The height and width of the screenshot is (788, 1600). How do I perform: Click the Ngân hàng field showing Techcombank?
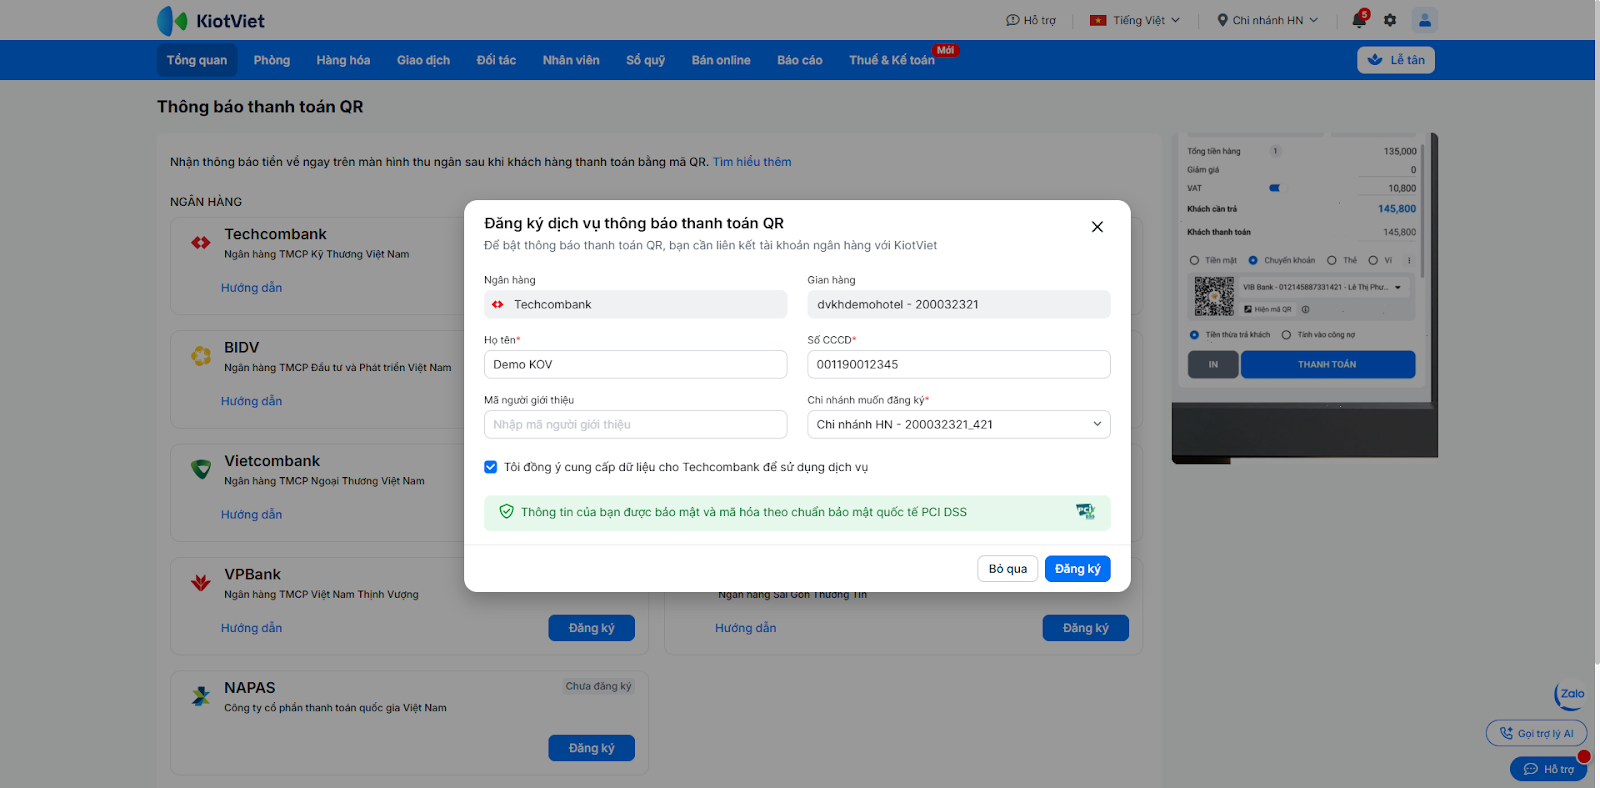coord(636,305)
